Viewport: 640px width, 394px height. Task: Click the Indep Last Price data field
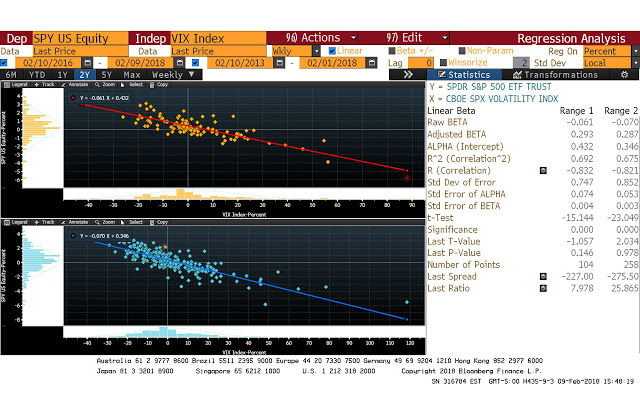[x=218, y=51]
